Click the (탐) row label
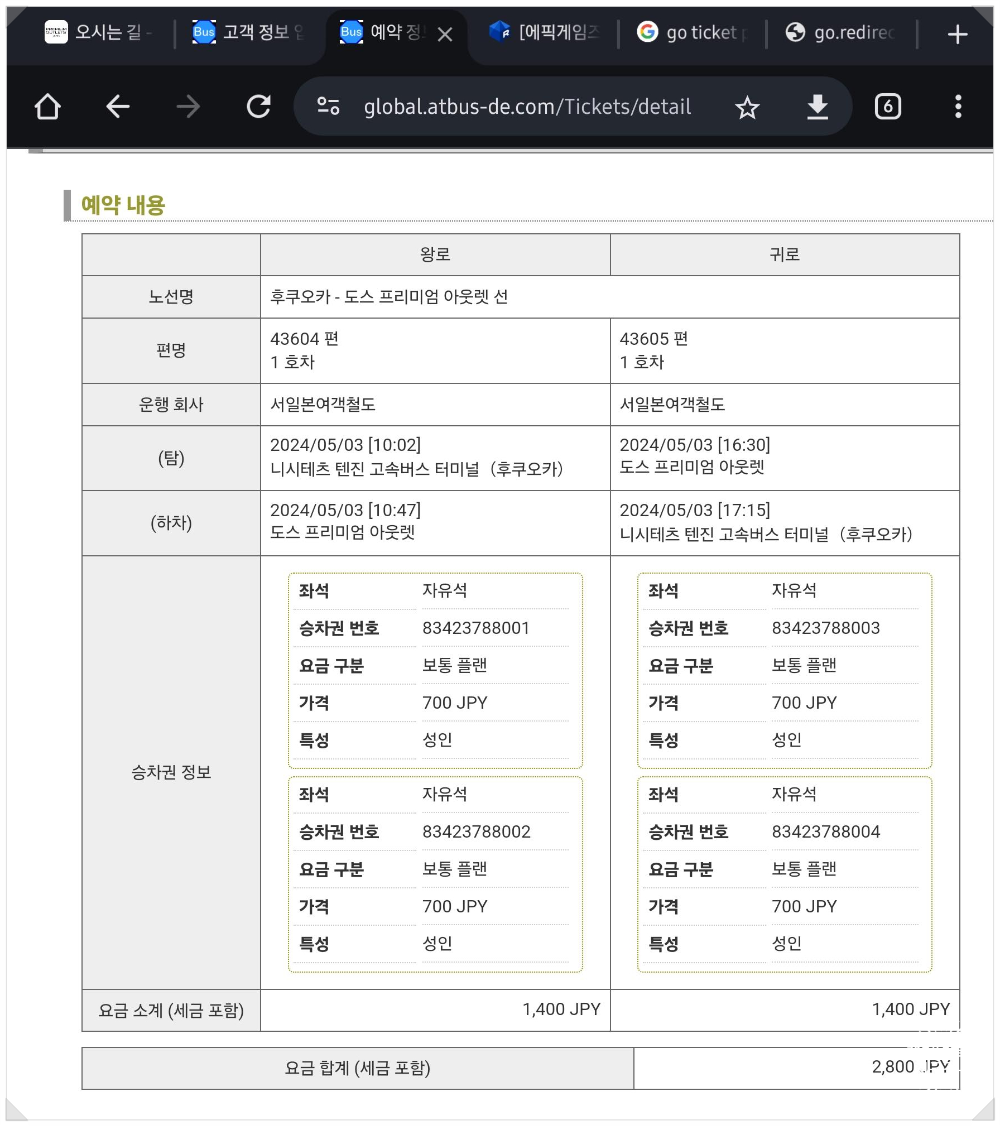Screen dimensions: 1000x1126 [171, 458]
